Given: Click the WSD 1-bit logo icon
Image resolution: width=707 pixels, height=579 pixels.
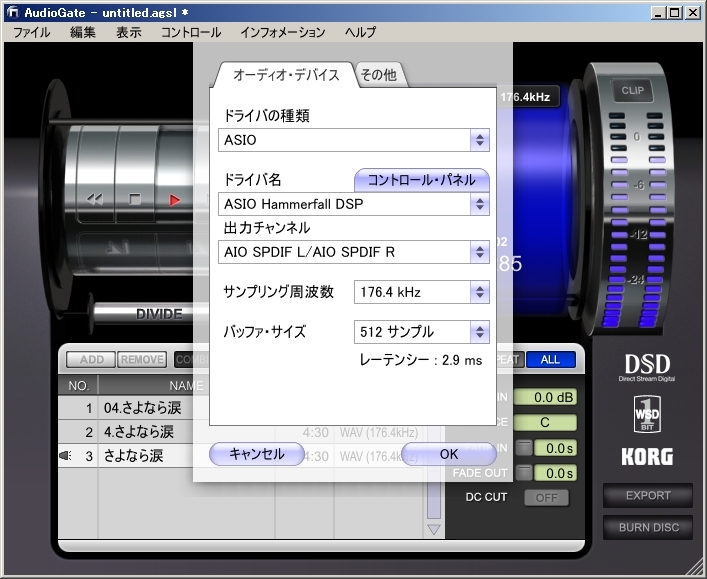Looking at the screenshot, I should (647, 413).
